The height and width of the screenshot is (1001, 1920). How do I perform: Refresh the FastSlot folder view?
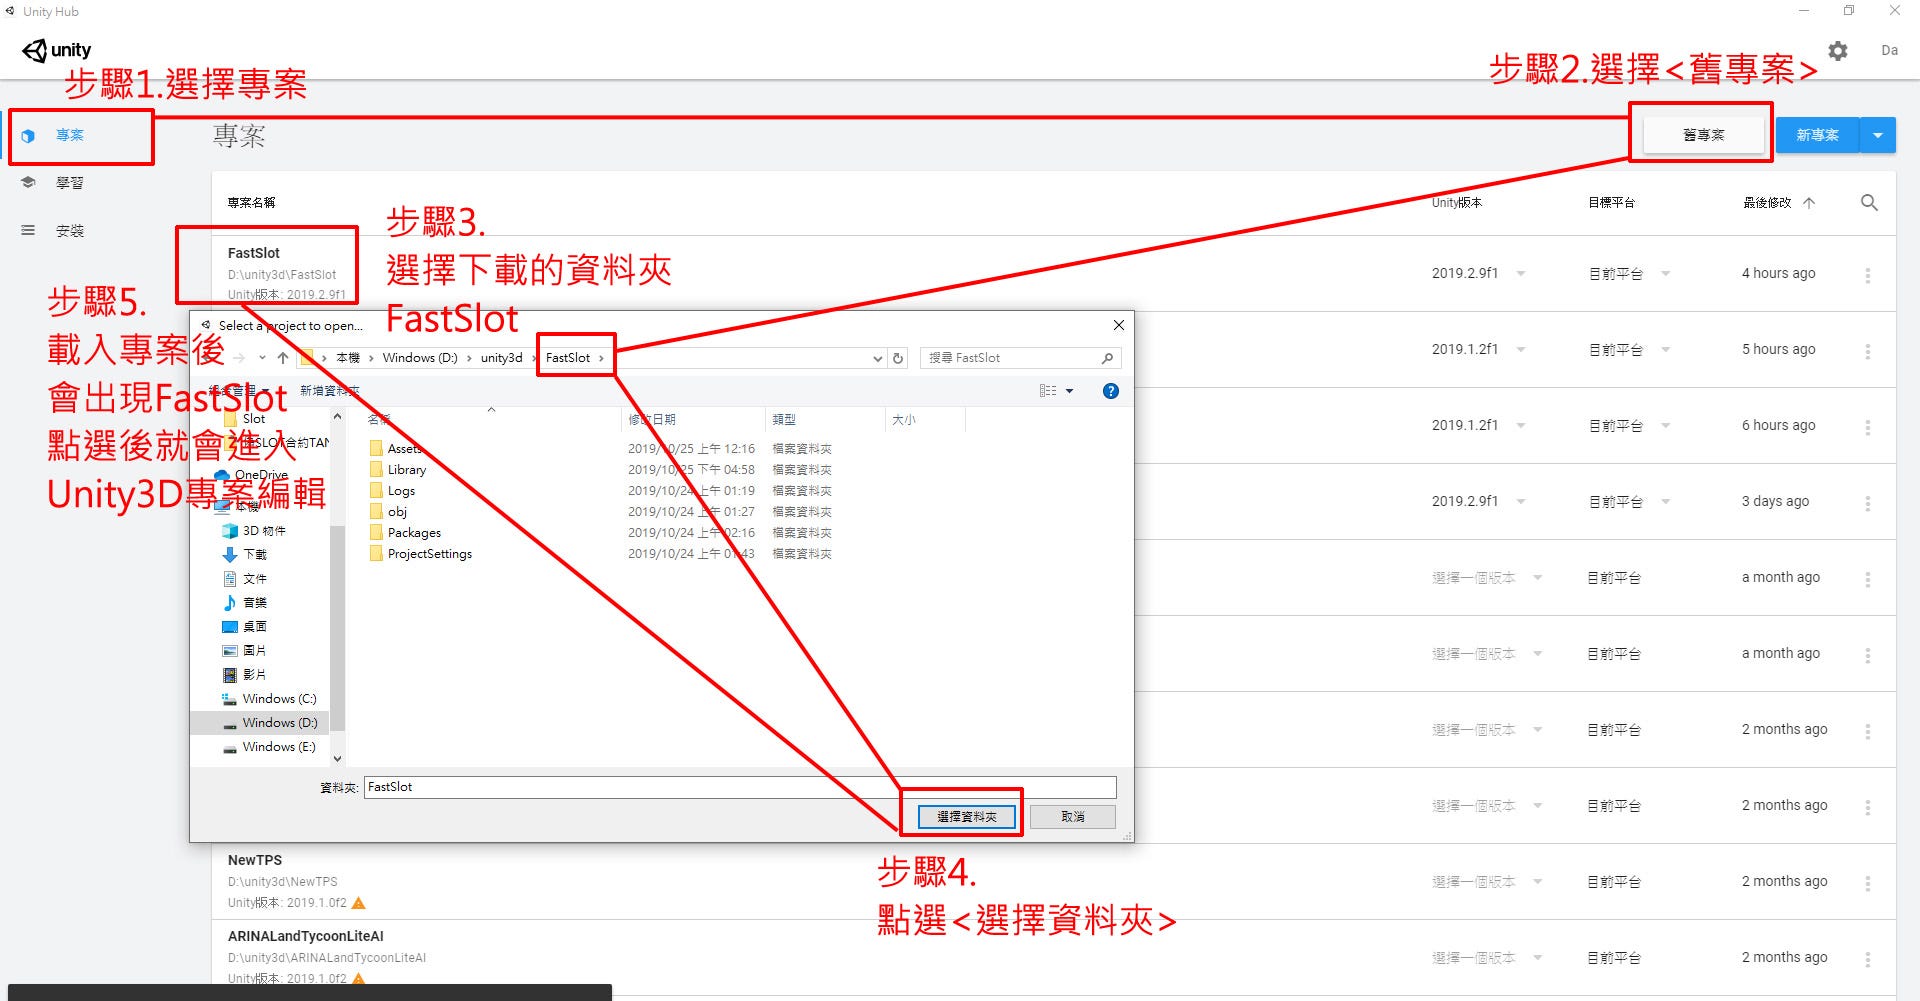[898, 358]
